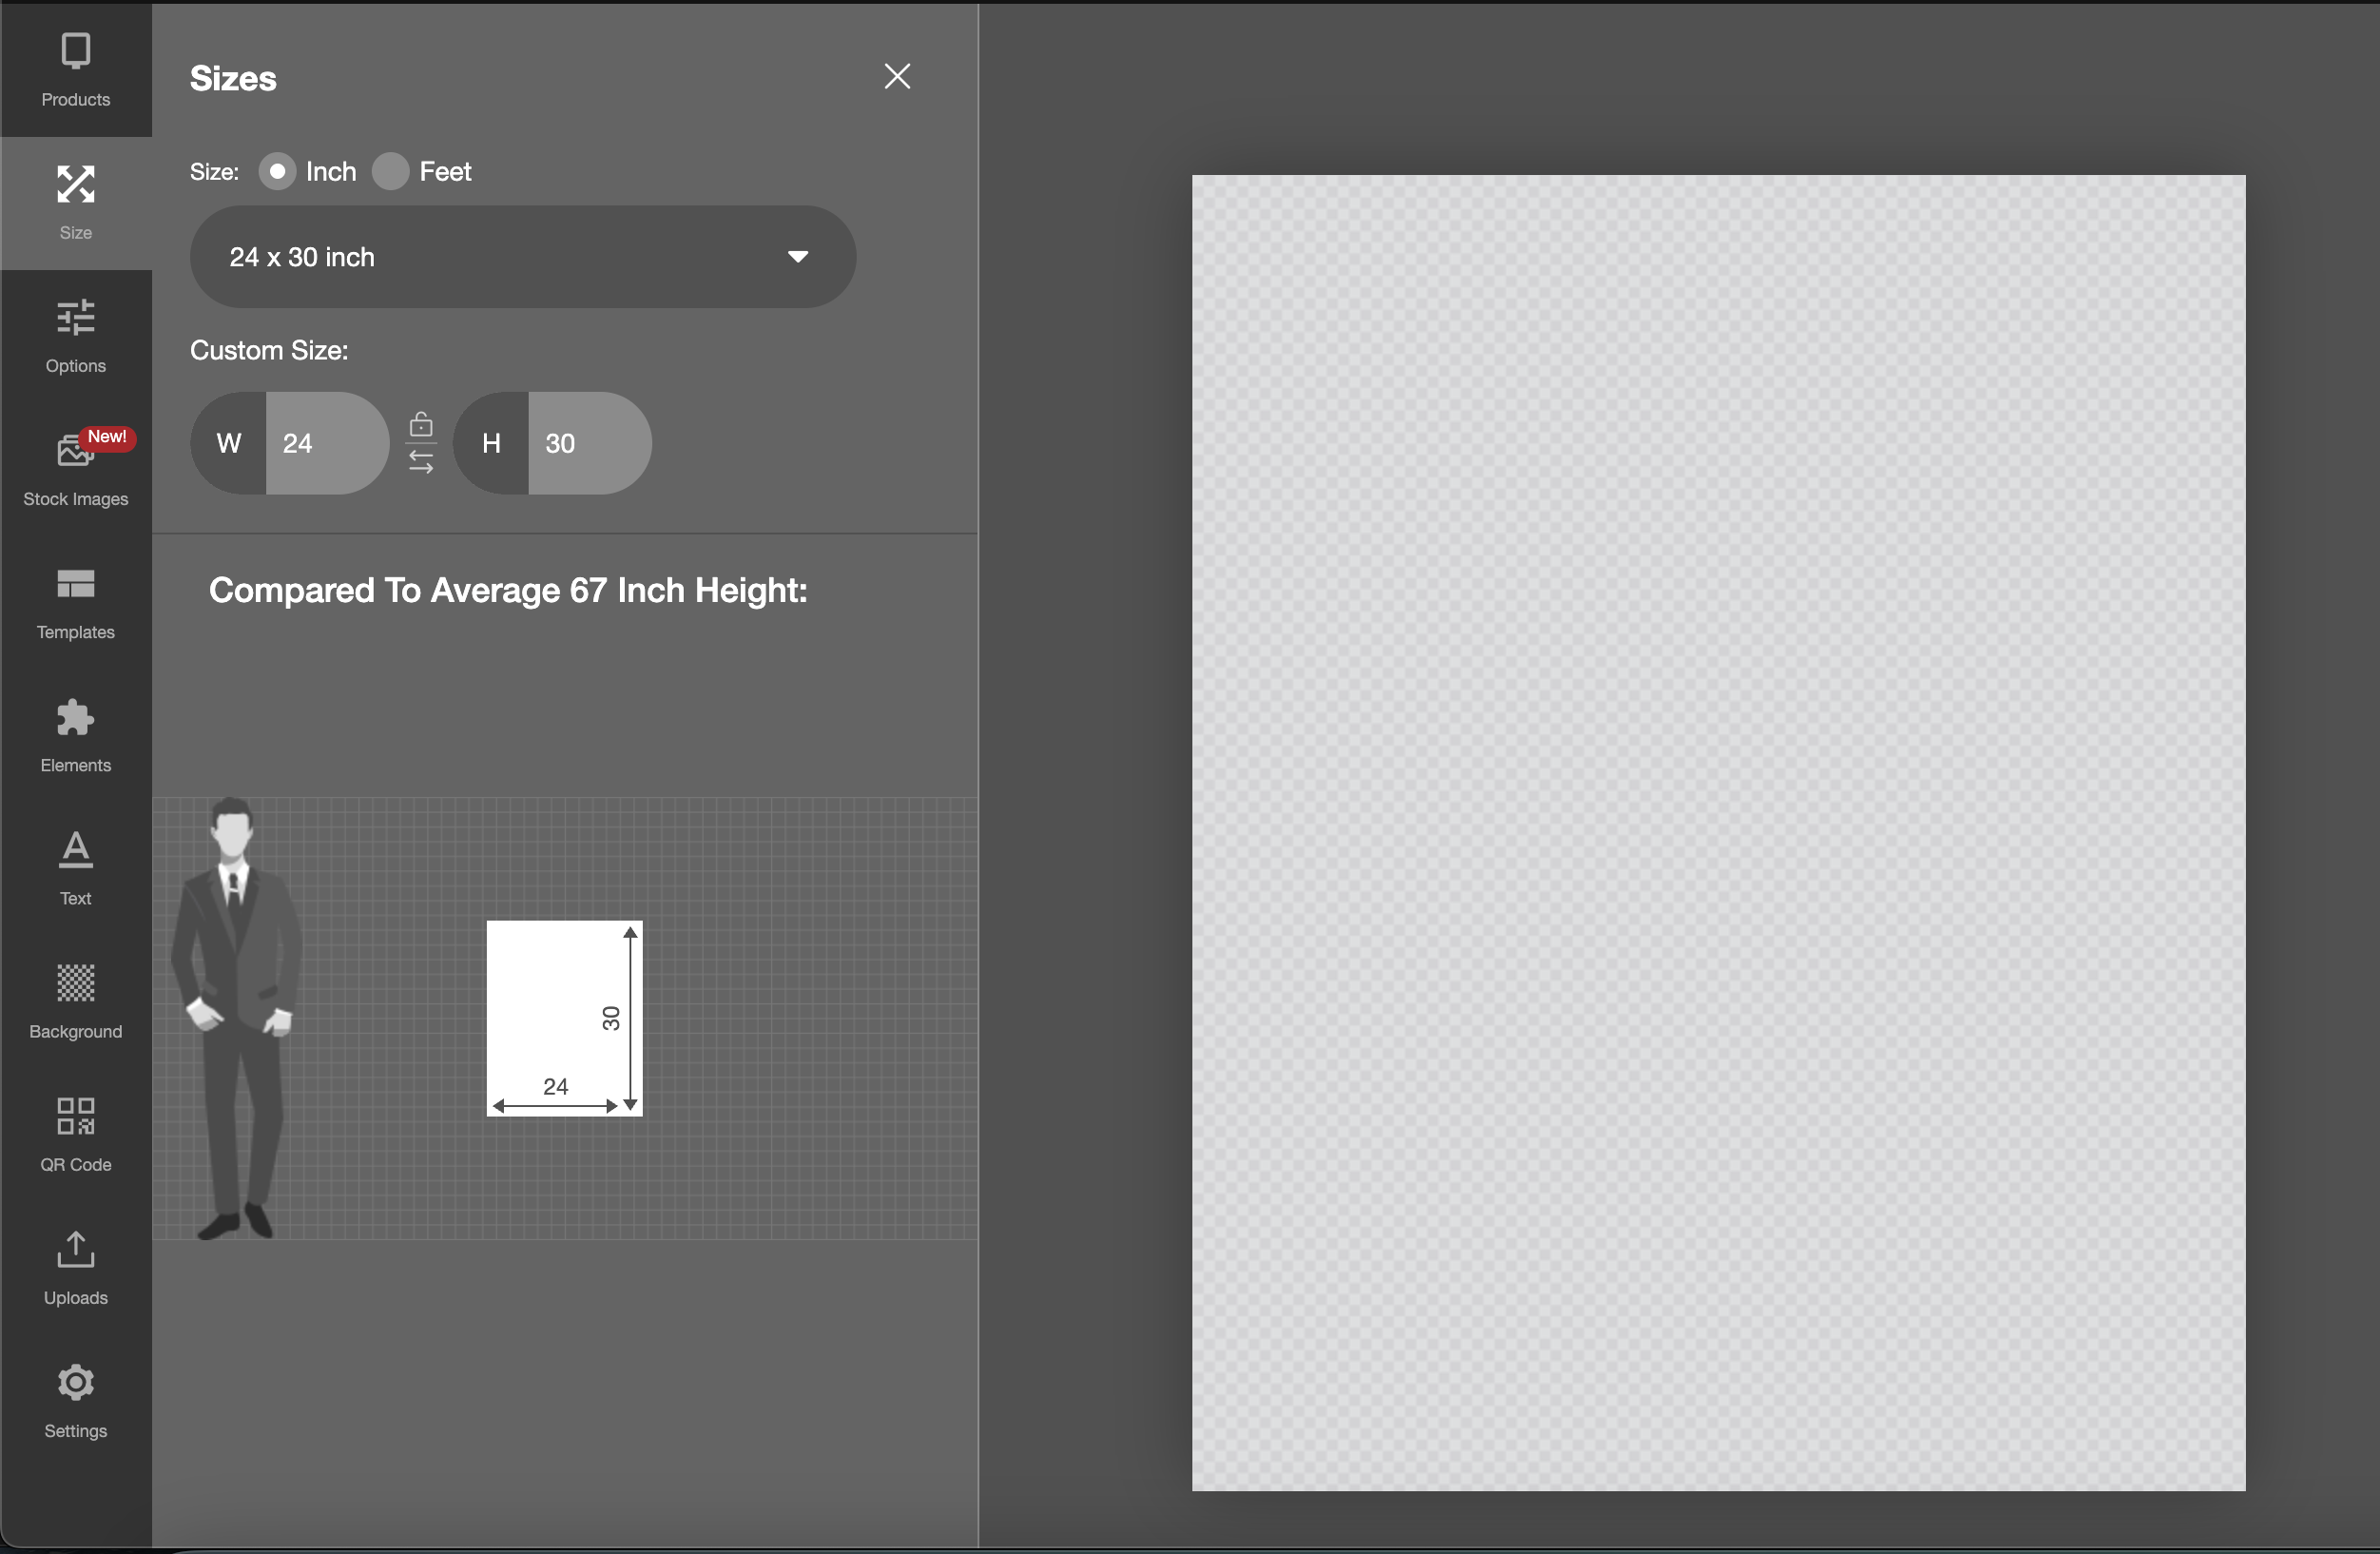2380x1554 pixels.
Task: Open the Elements puzzle-piece panel
Action: pos(76,735)
